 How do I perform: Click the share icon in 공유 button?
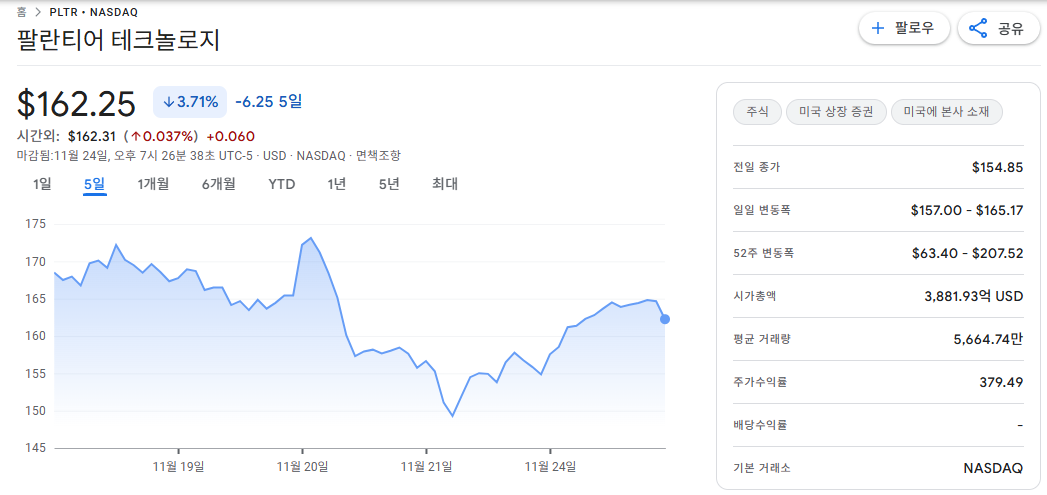tap(978, 28)
